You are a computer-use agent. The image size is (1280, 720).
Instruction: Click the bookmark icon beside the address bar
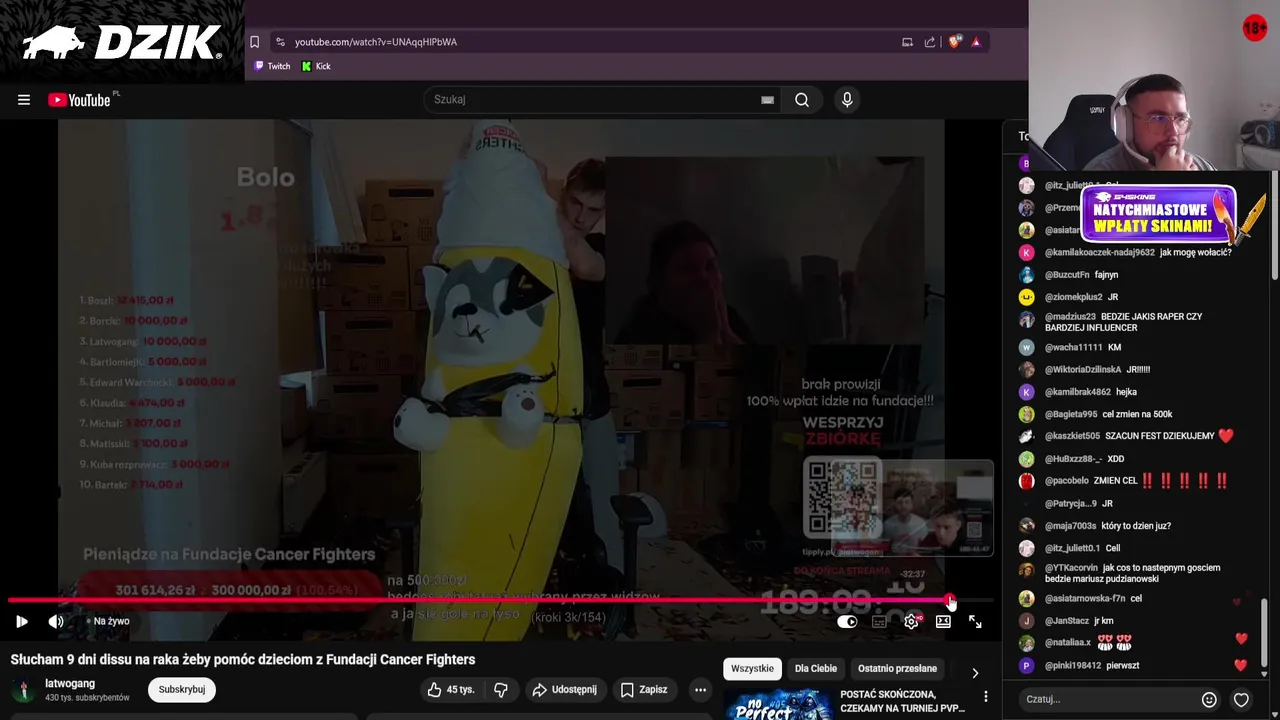(255, 42)
